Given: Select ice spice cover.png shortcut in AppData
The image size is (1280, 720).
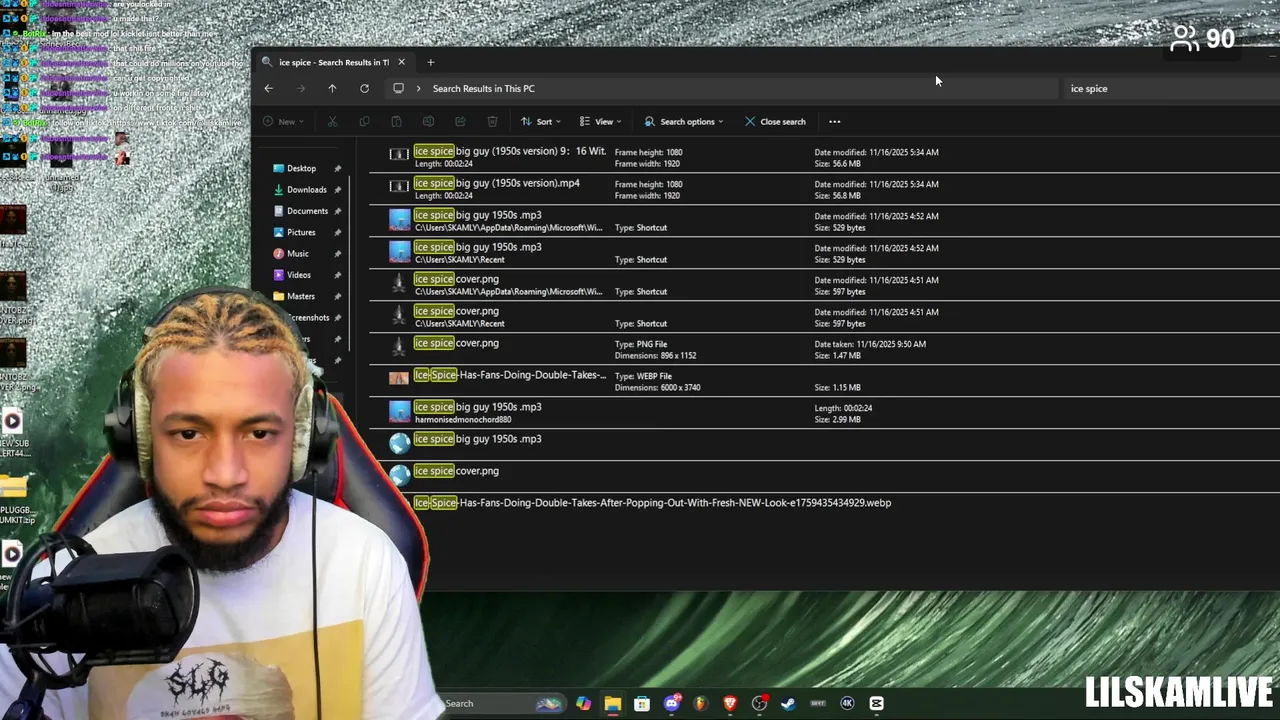Looking at the screenshot, I should (x=825, y=285).
